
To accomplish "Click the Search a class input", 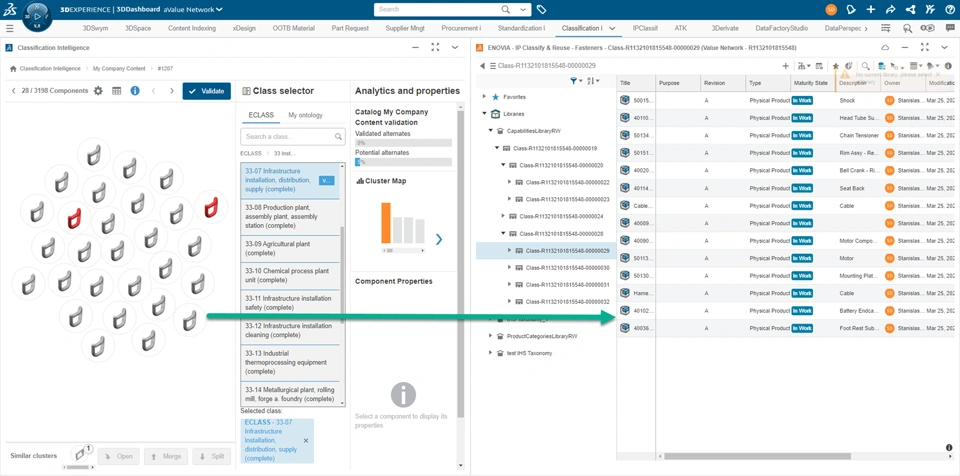I will (293, 137).
